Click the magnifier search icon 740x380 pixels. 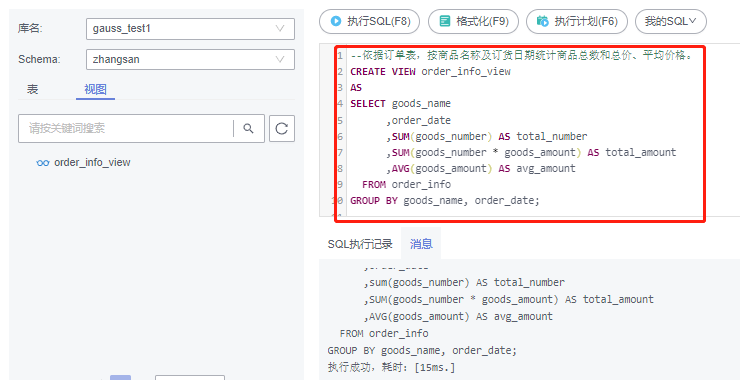coord(248,128)
